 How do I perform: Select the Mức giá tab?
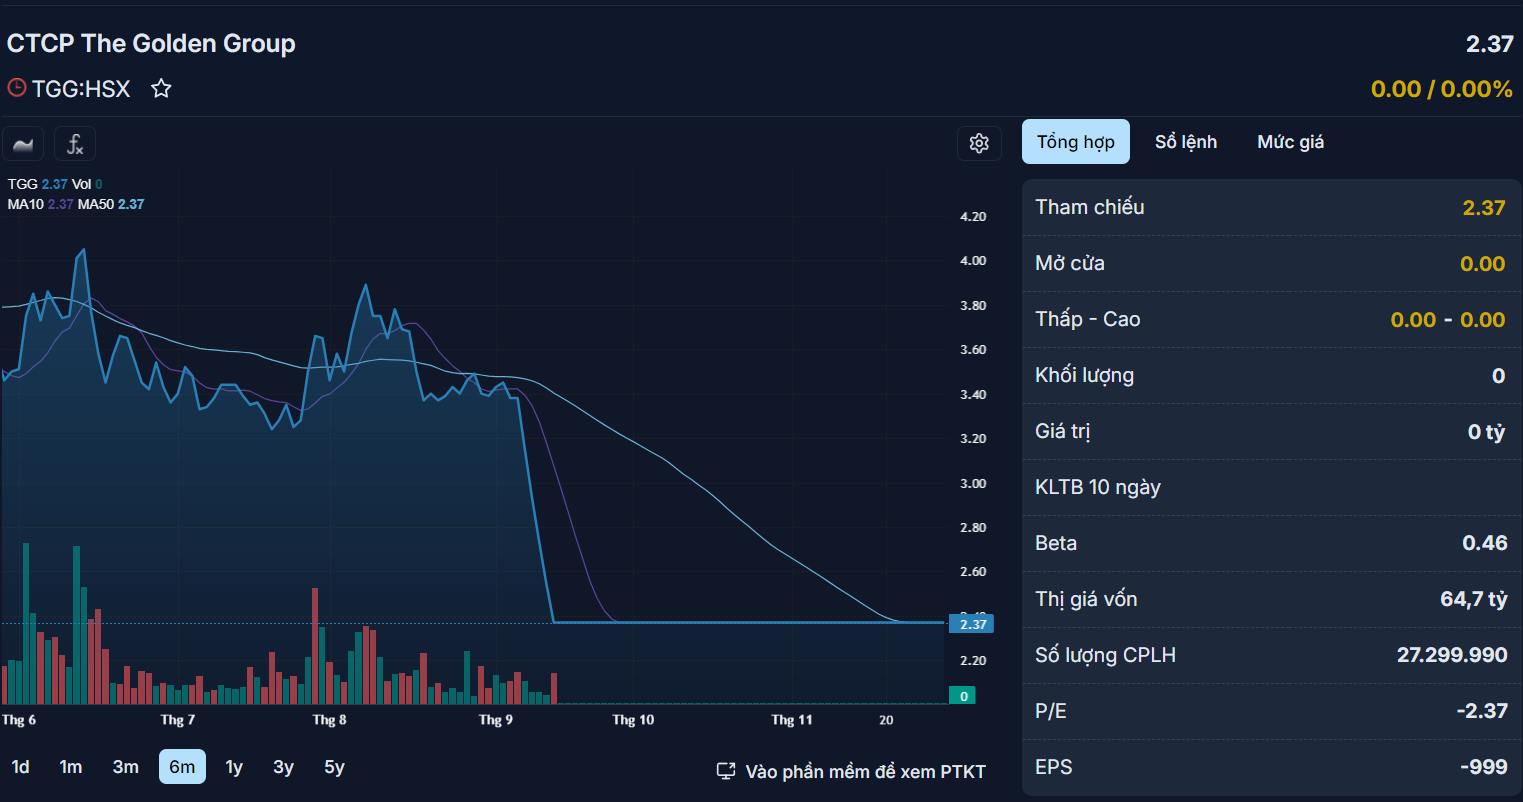pos(1290,142)
